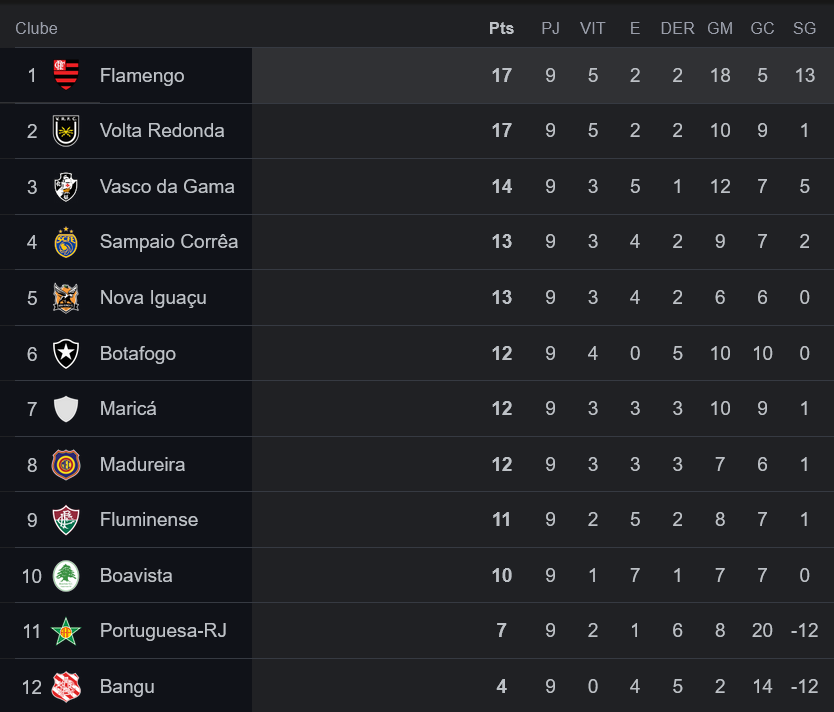Select the Clube column header
This screenshot has height=712, width=834.
(36, 28)
